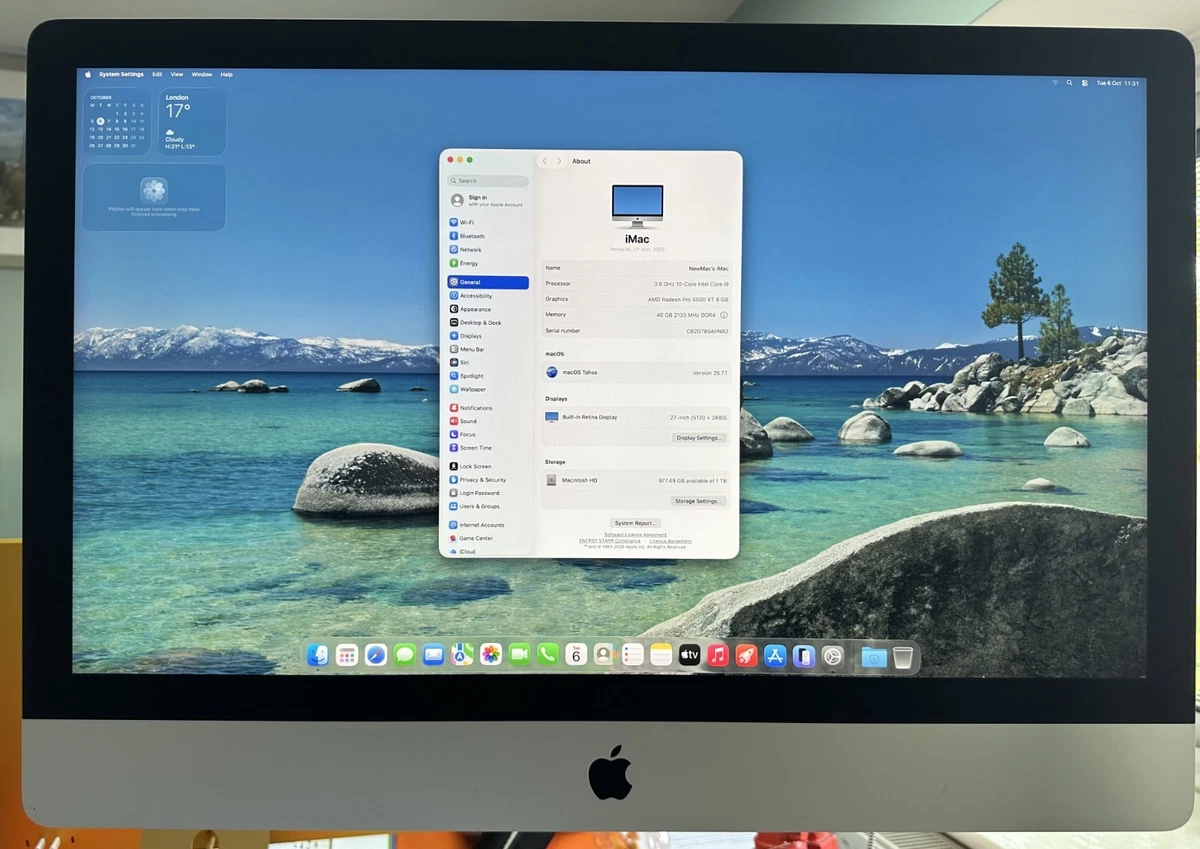
Task: Open Notifications settings
Action: [488, 408]
